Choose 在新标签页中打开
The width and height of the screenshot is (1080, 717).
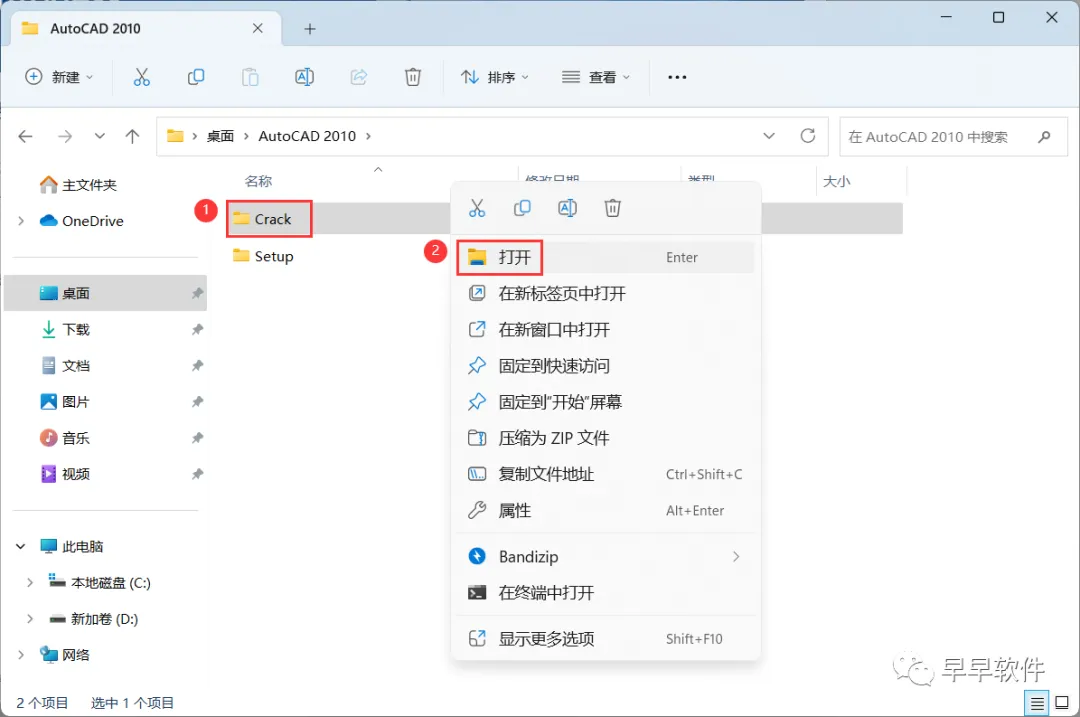click(x=606, y=293)
